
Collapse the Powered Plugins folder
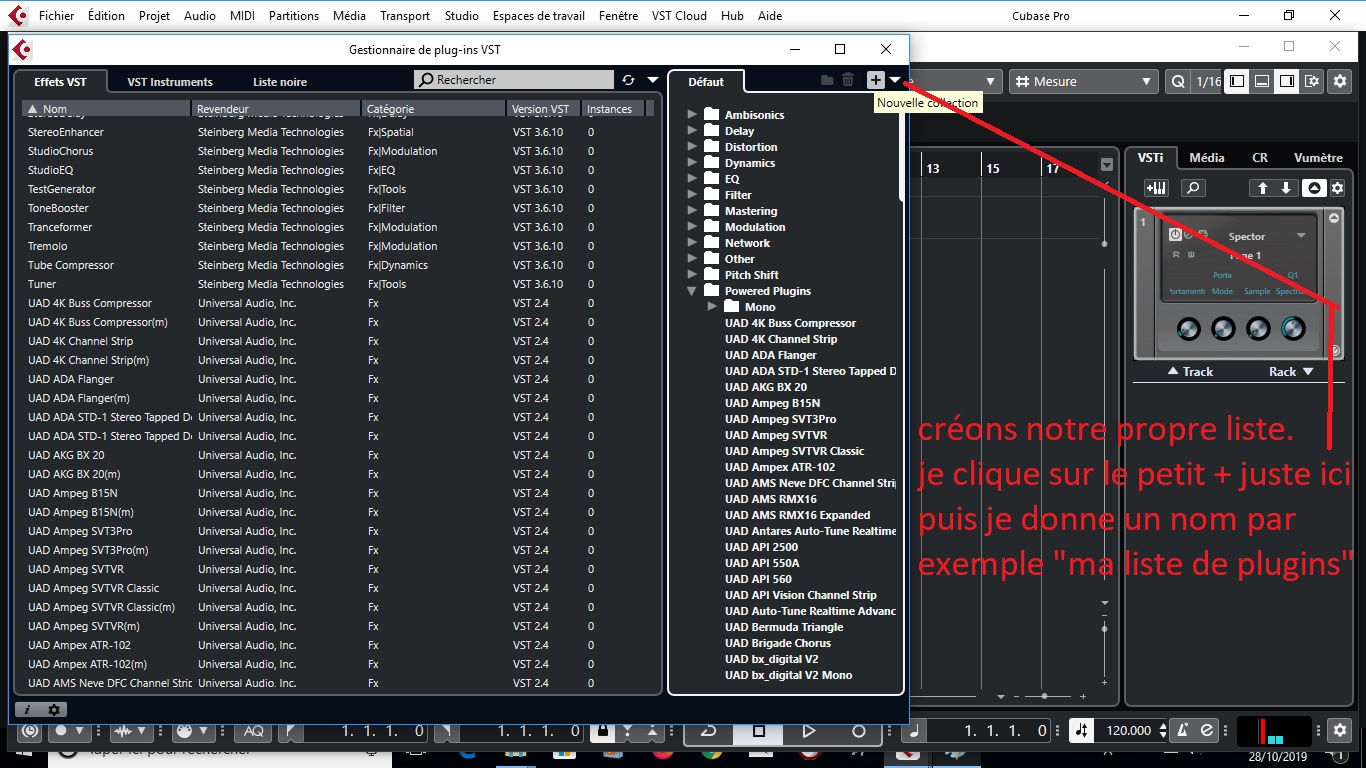pos(692,291)
